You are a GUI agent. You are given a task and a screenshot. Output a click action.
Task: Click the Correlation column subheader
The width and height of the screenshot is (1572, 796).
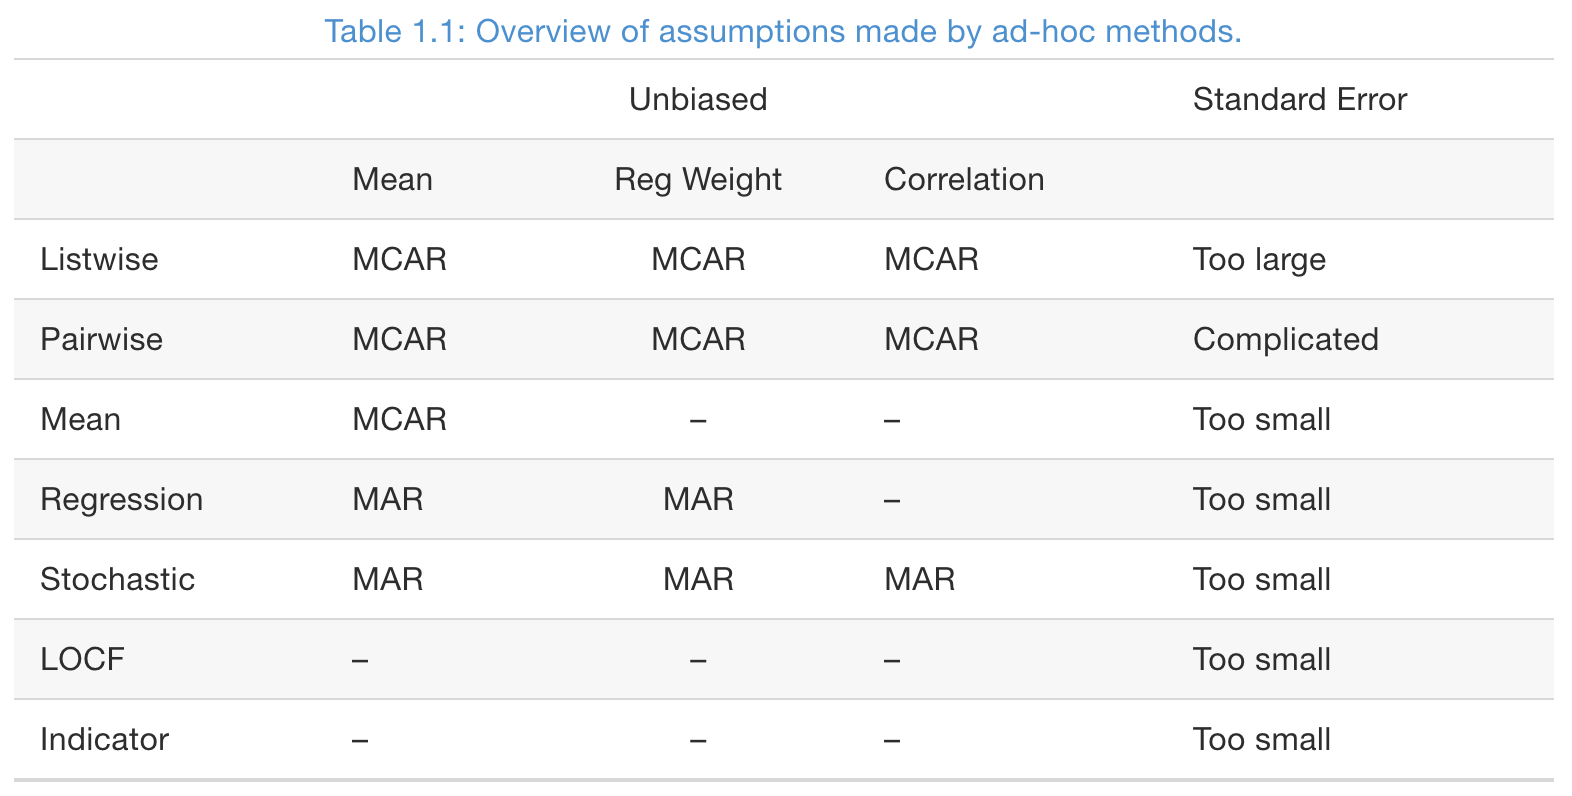[964, 179]
